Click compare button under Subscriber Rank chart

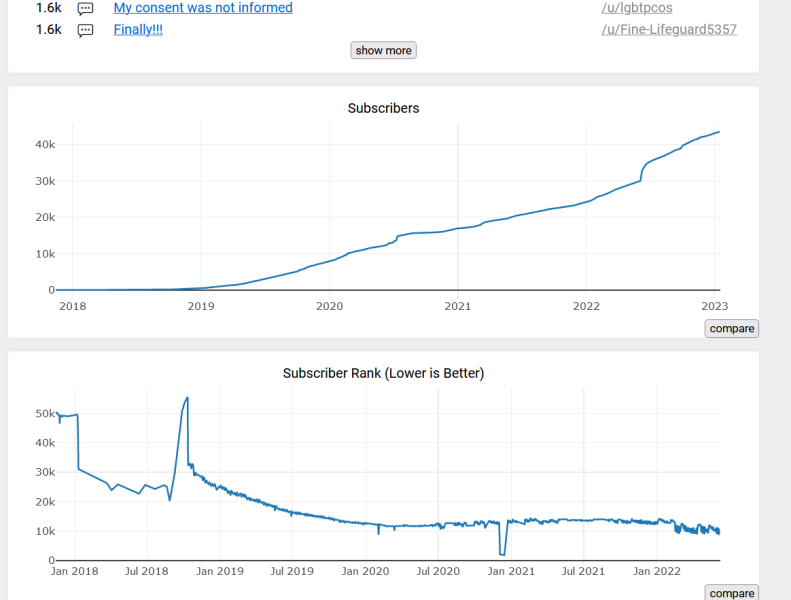click(731, 593)
